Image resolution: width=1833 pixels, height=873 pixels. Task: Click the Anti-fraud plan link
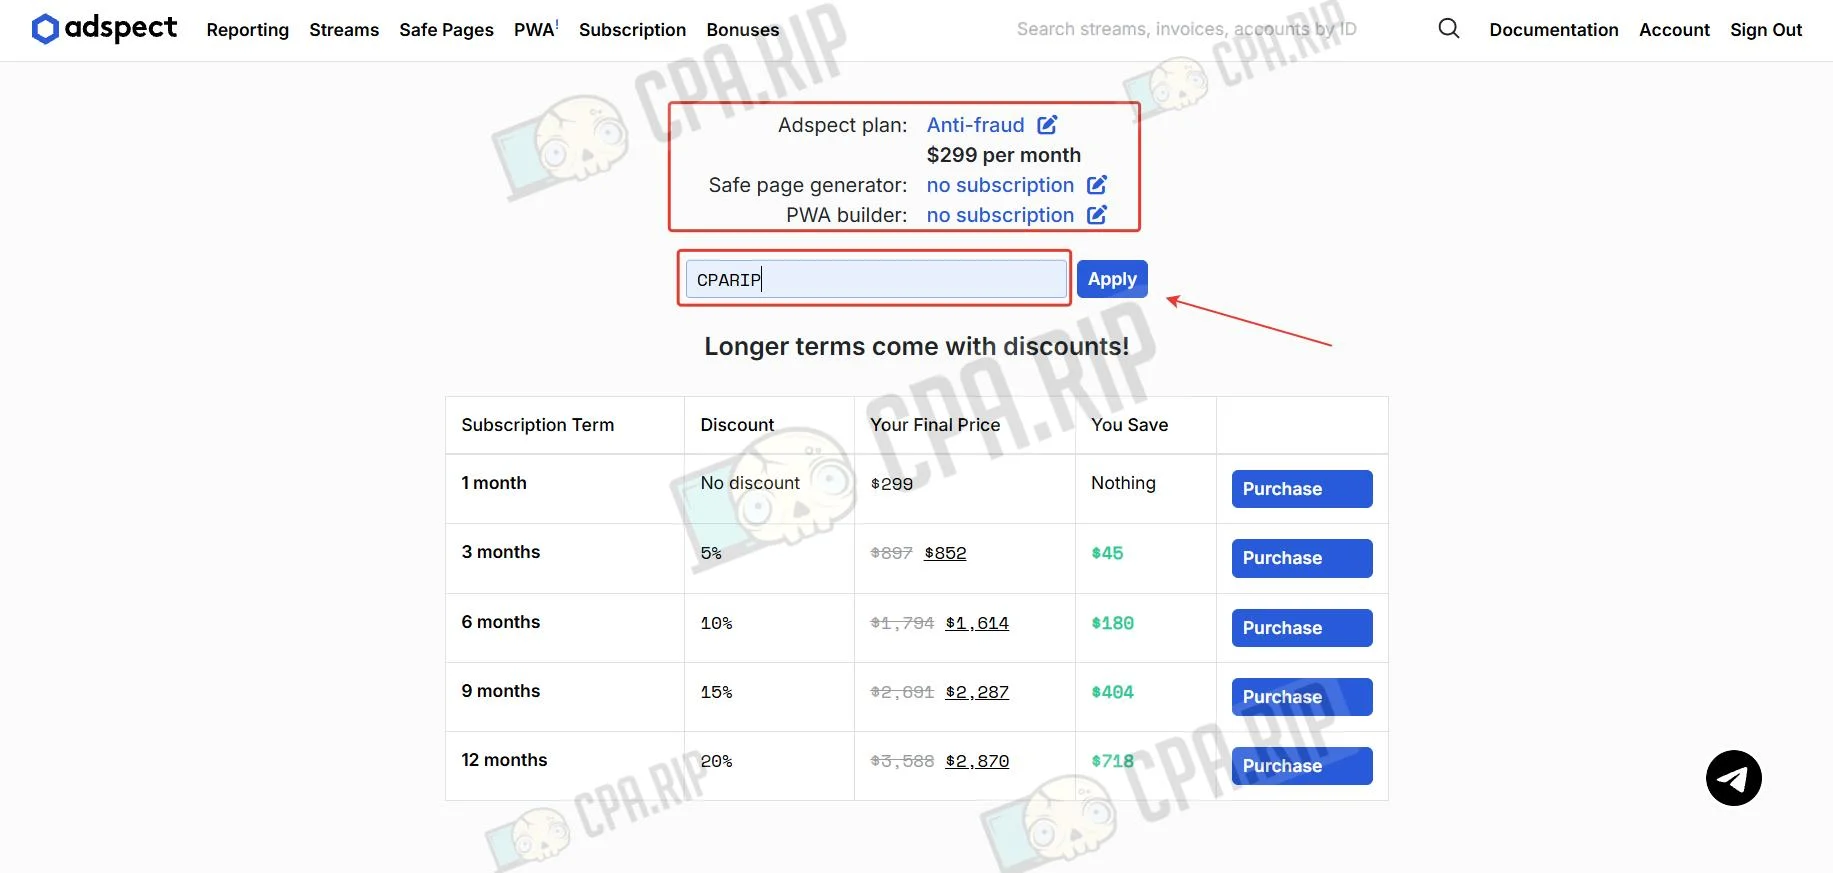(x=976, y=125)
